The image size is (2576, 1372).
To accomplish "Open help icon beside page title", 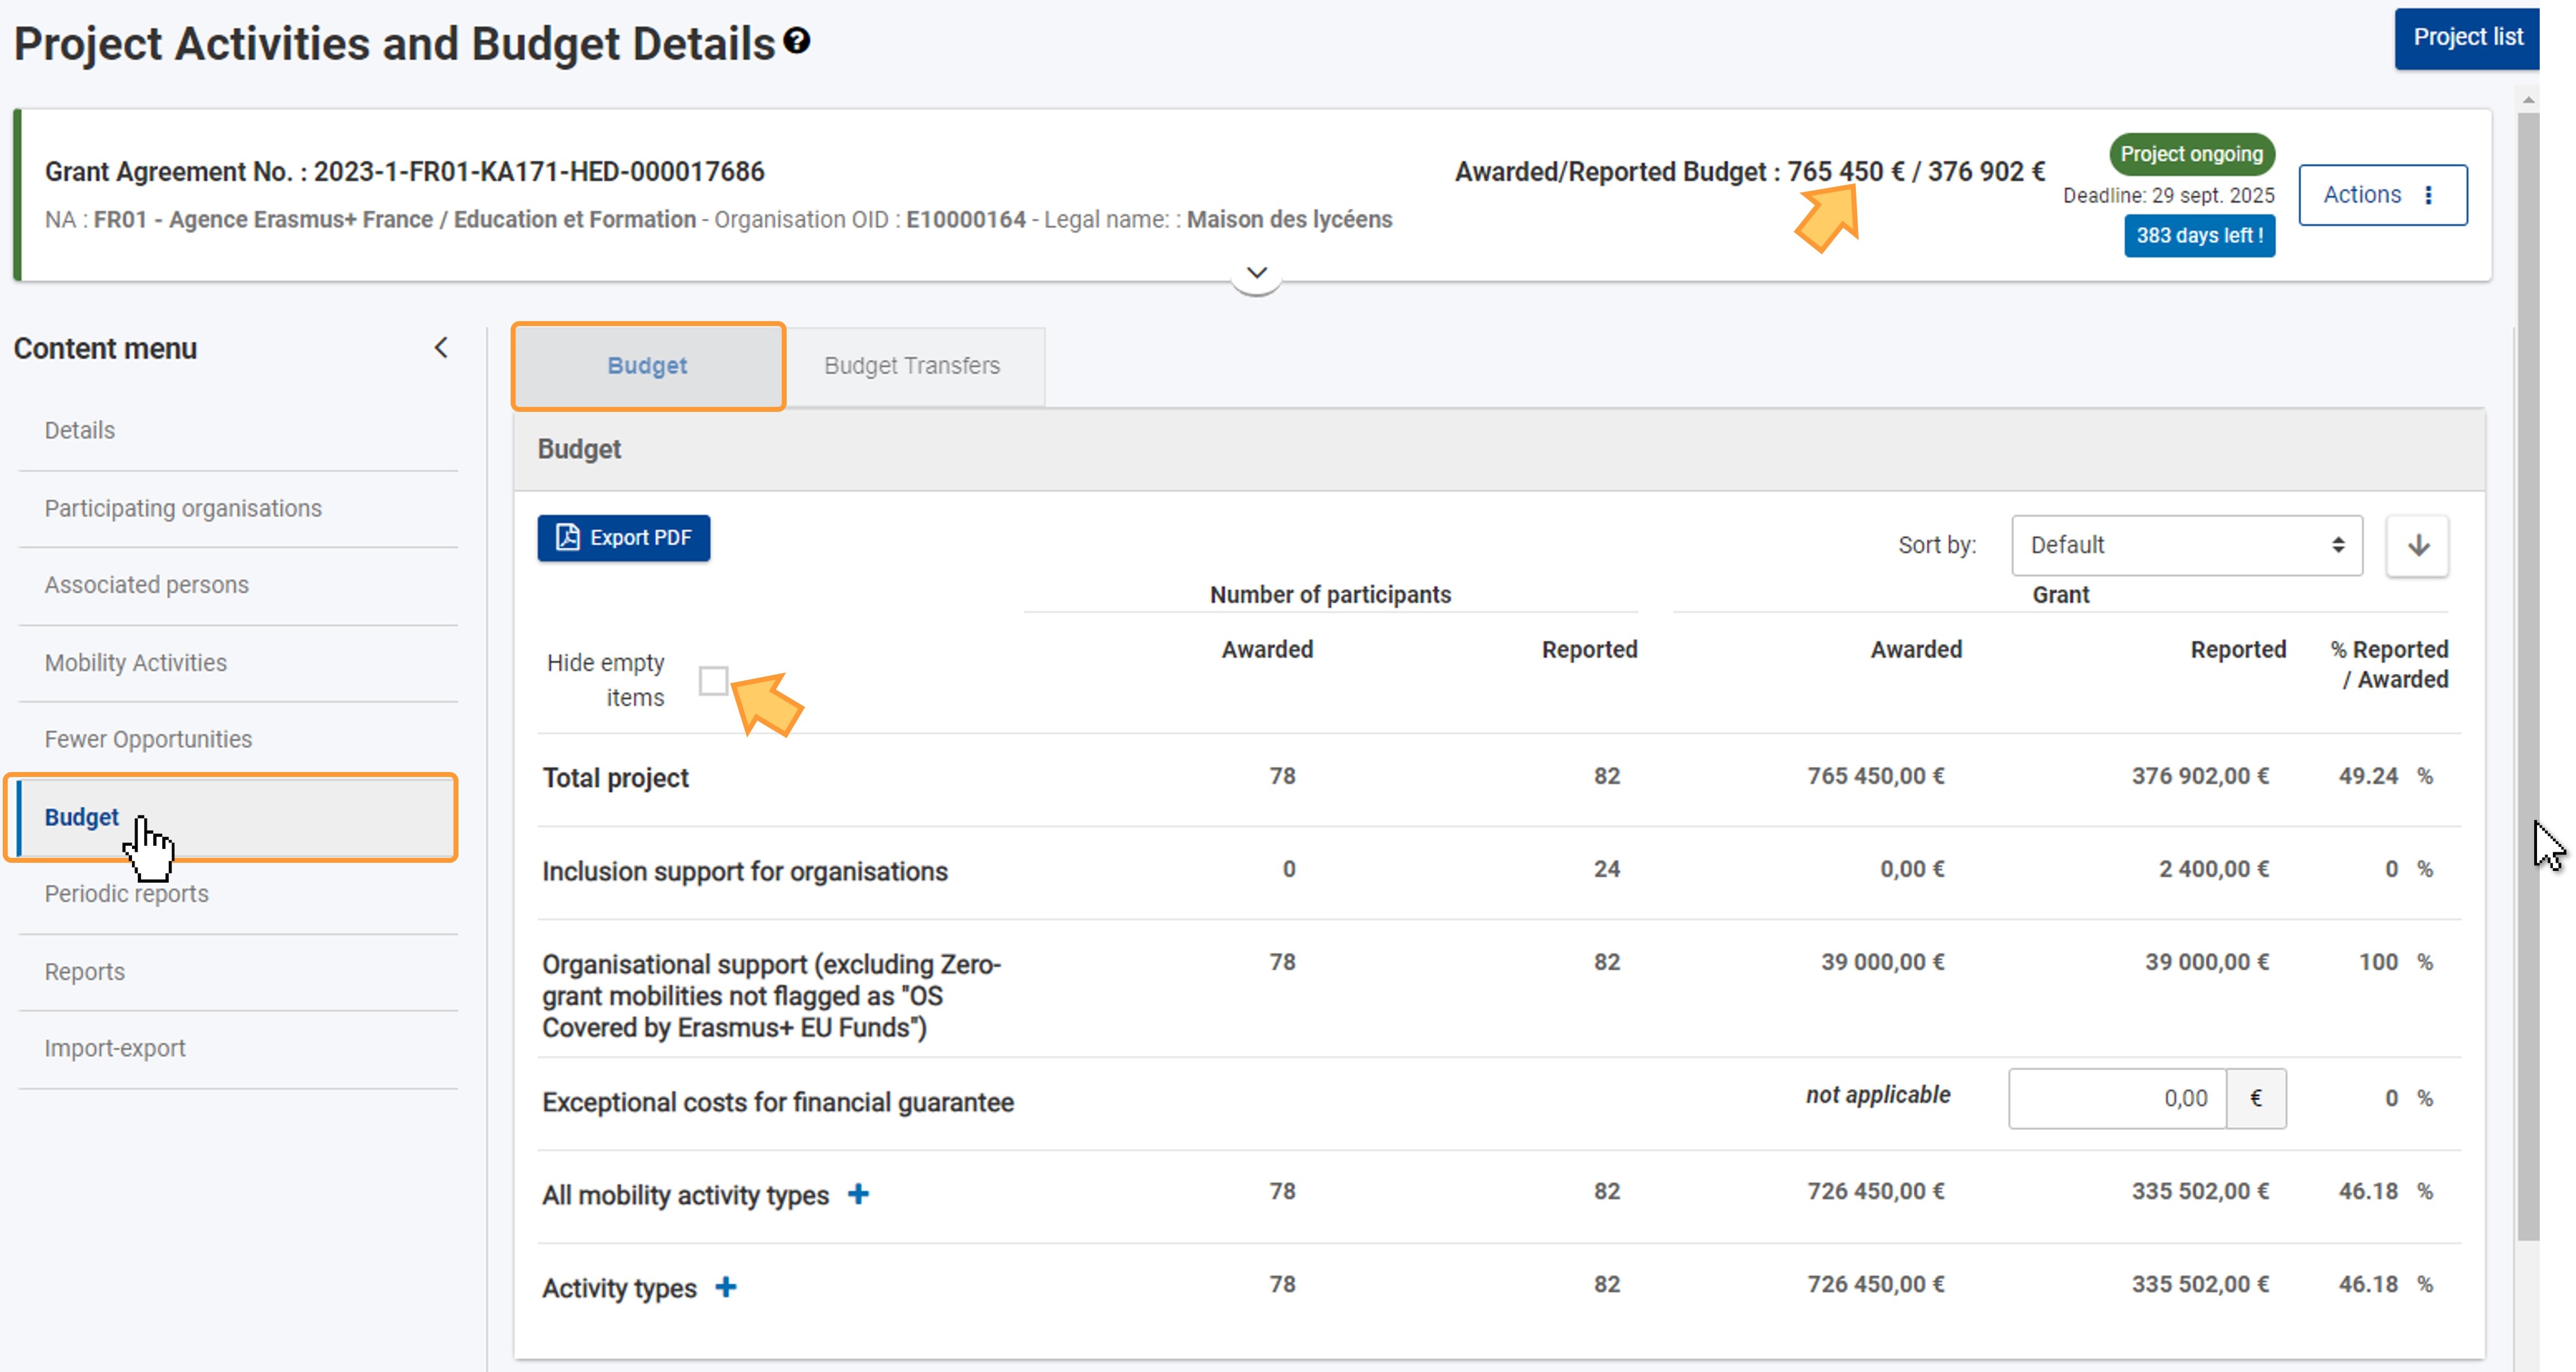I will (796, 41).
